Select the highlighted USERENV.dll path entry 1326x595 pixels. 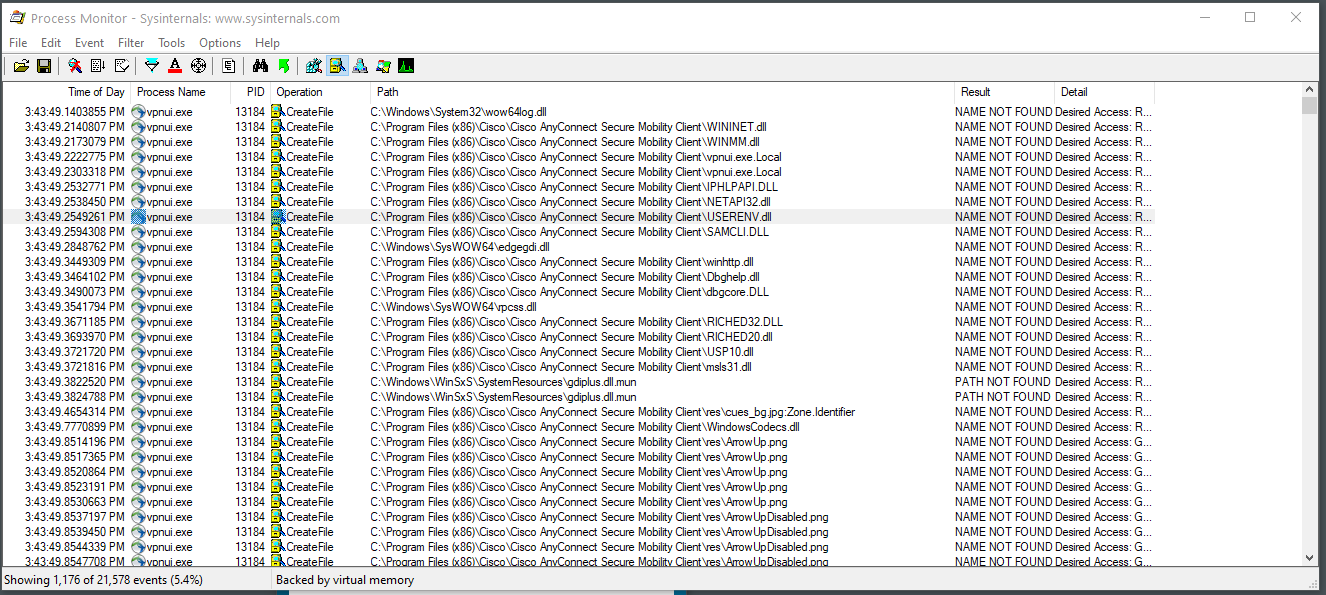(x=571, y=217)
